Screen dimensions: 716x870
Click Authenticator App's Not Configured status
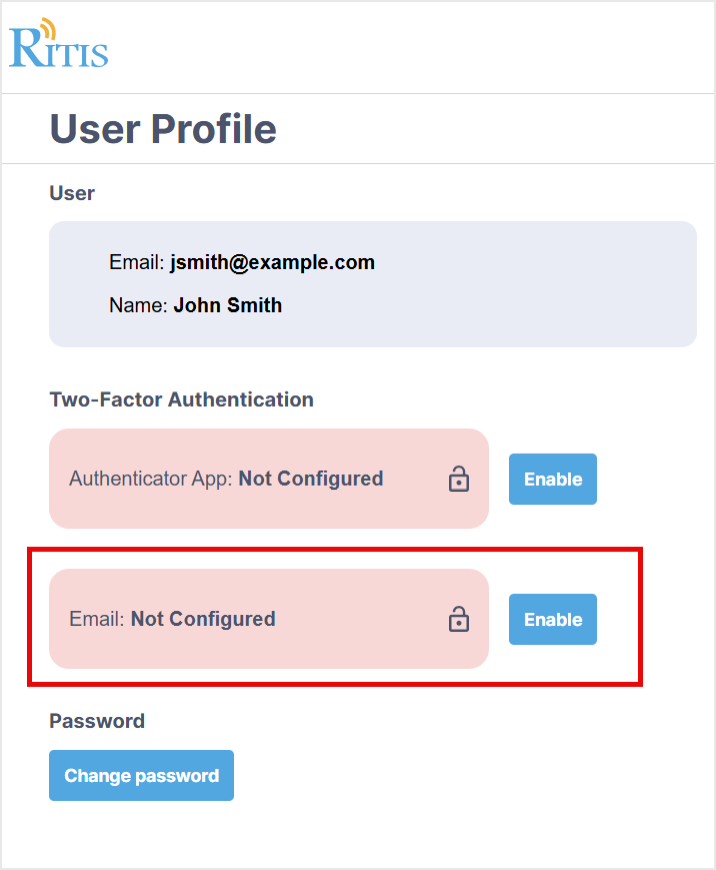pos(311,479)
